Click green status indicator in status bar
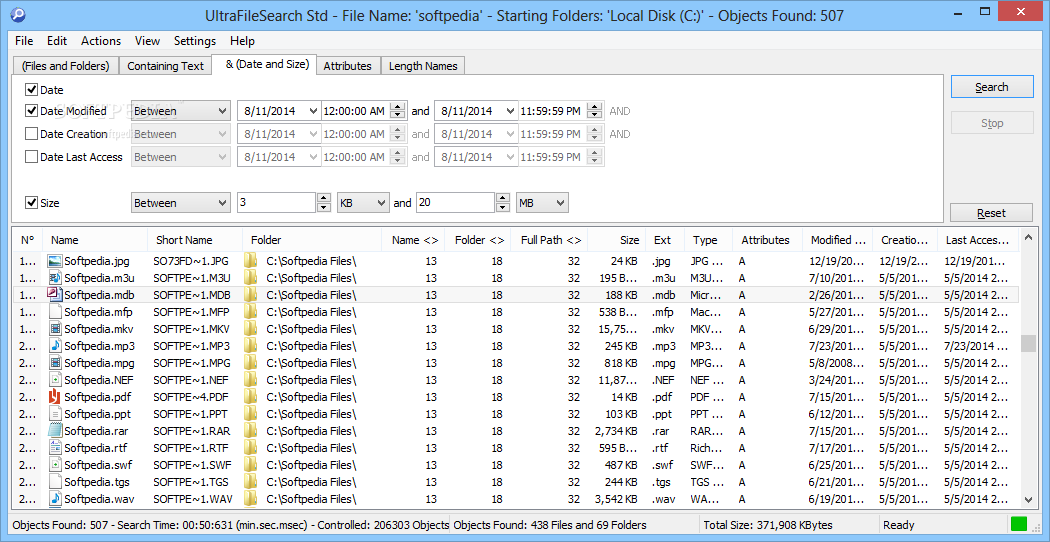Viewport: 1050px width, 542px height. [1019, 525]
